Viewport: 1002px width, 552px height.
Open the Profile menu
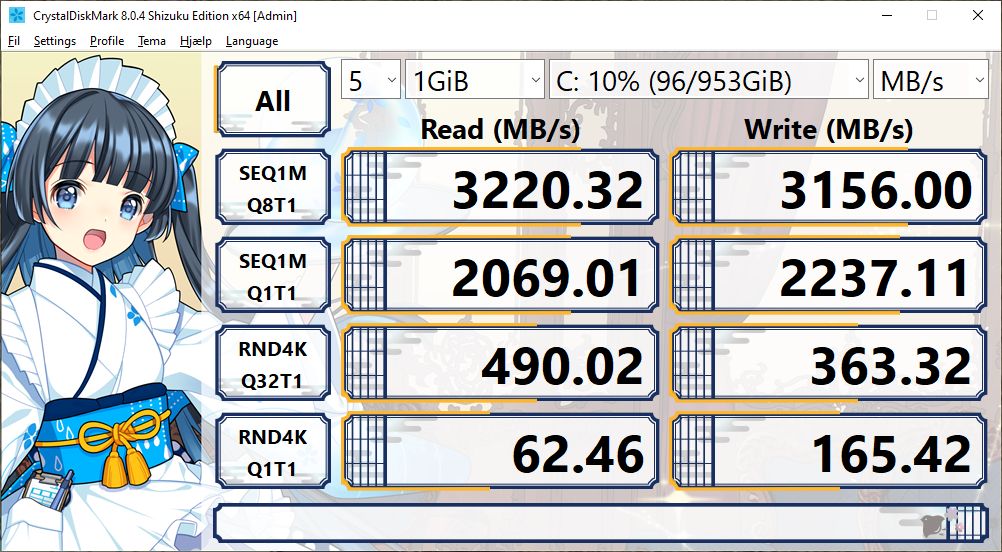pyautogui.click(x=107, y=41)
